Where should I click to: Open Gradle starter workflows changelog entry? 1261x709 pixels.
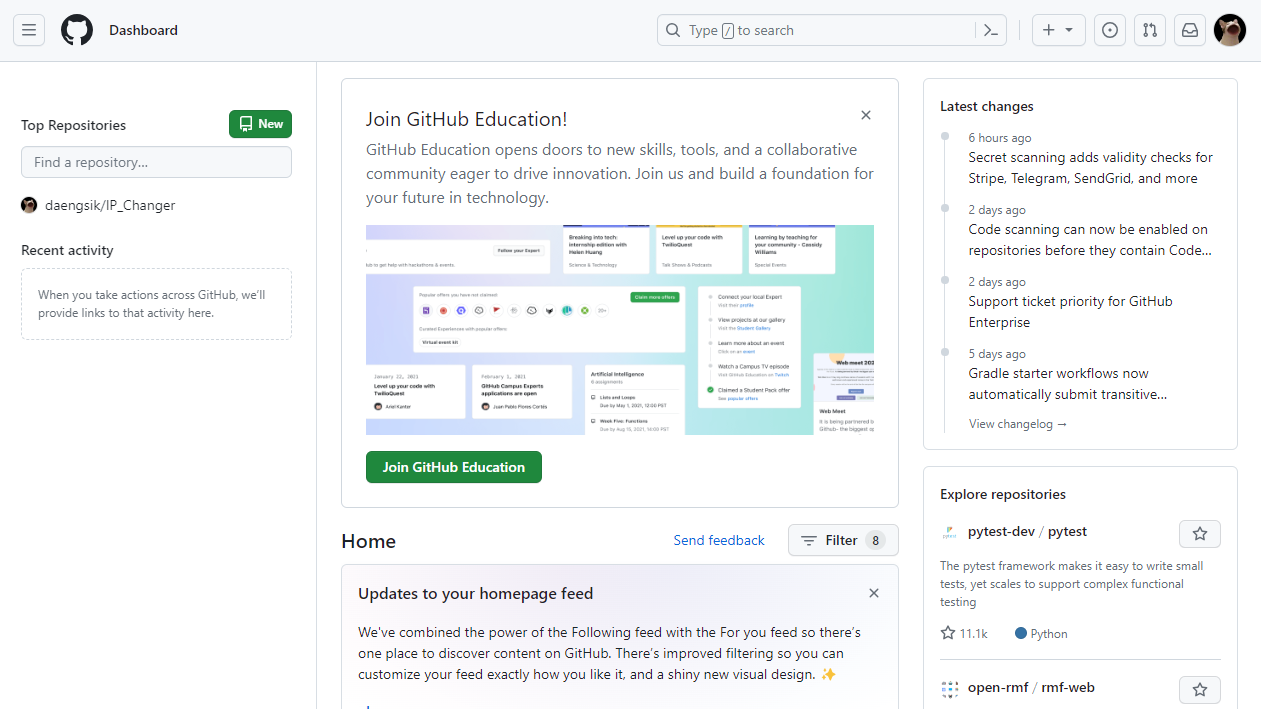pyautogui.click(x=1068, y=384)
